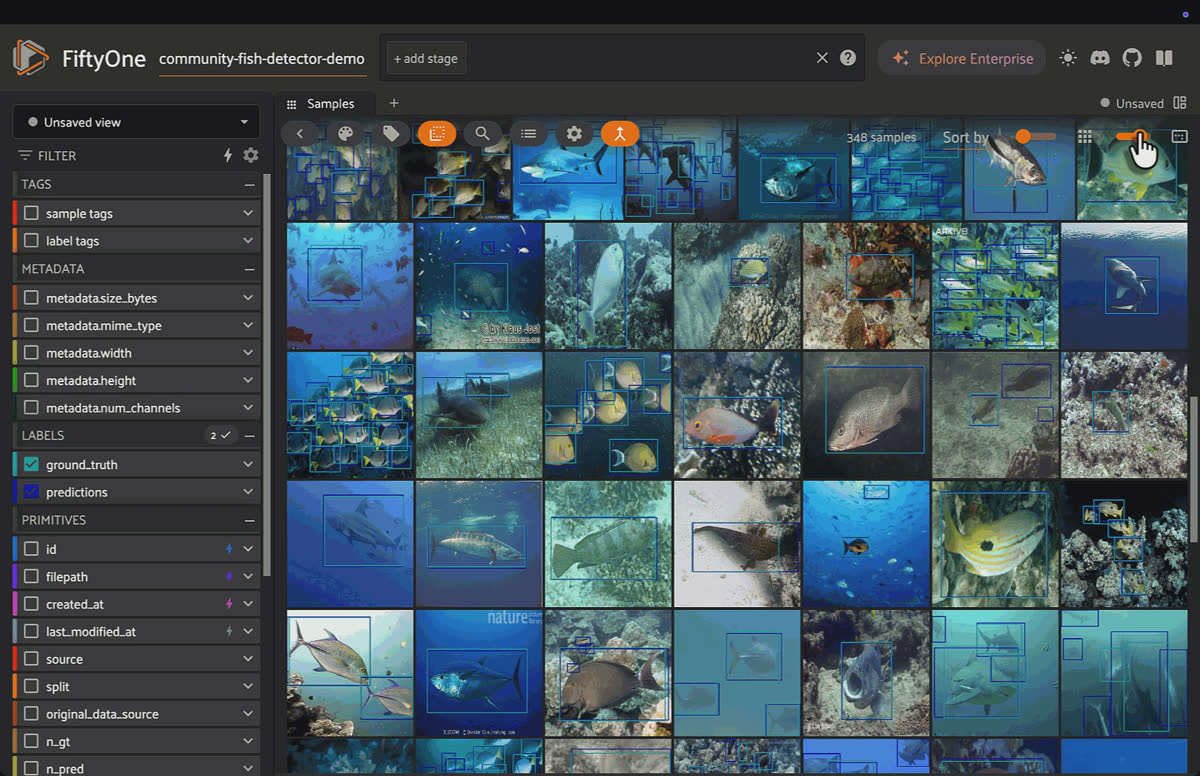Screen dimensions: 1200x776
Task: Toggle the patches view button
Action: pos(437,133)
